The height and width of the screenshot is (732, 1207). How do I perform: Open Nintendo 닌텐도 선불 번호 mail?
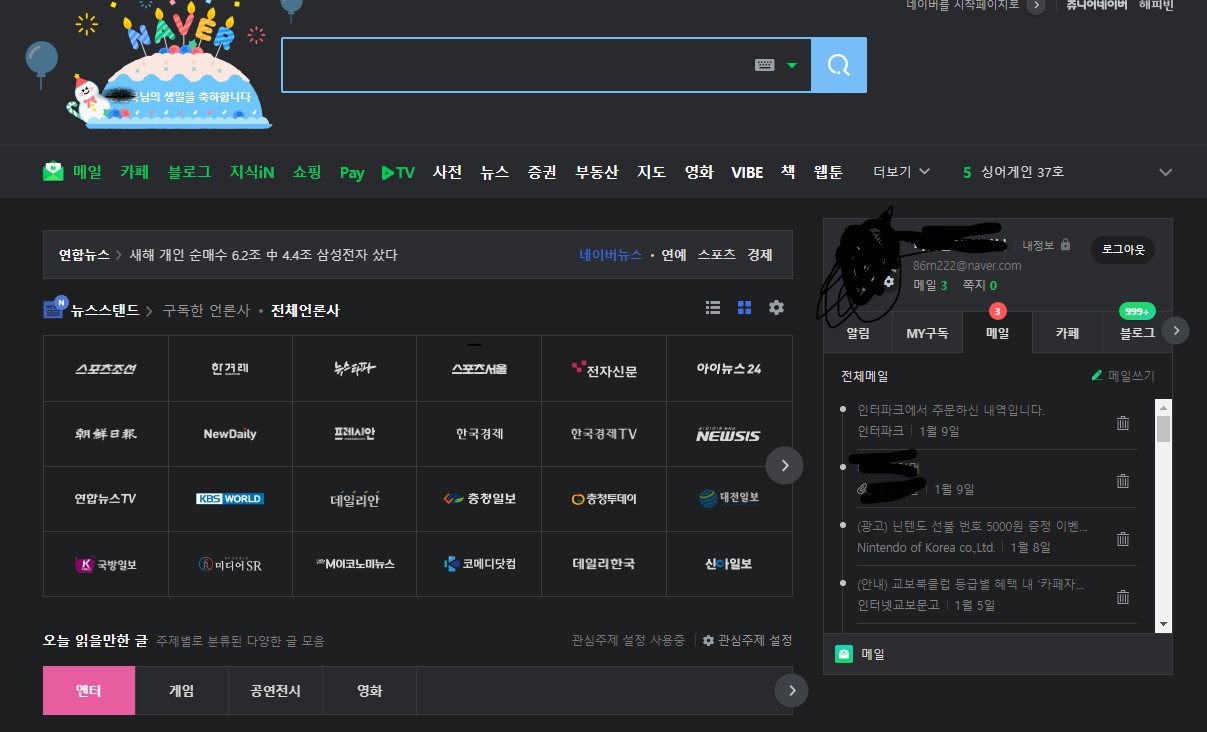coord(973,526)
